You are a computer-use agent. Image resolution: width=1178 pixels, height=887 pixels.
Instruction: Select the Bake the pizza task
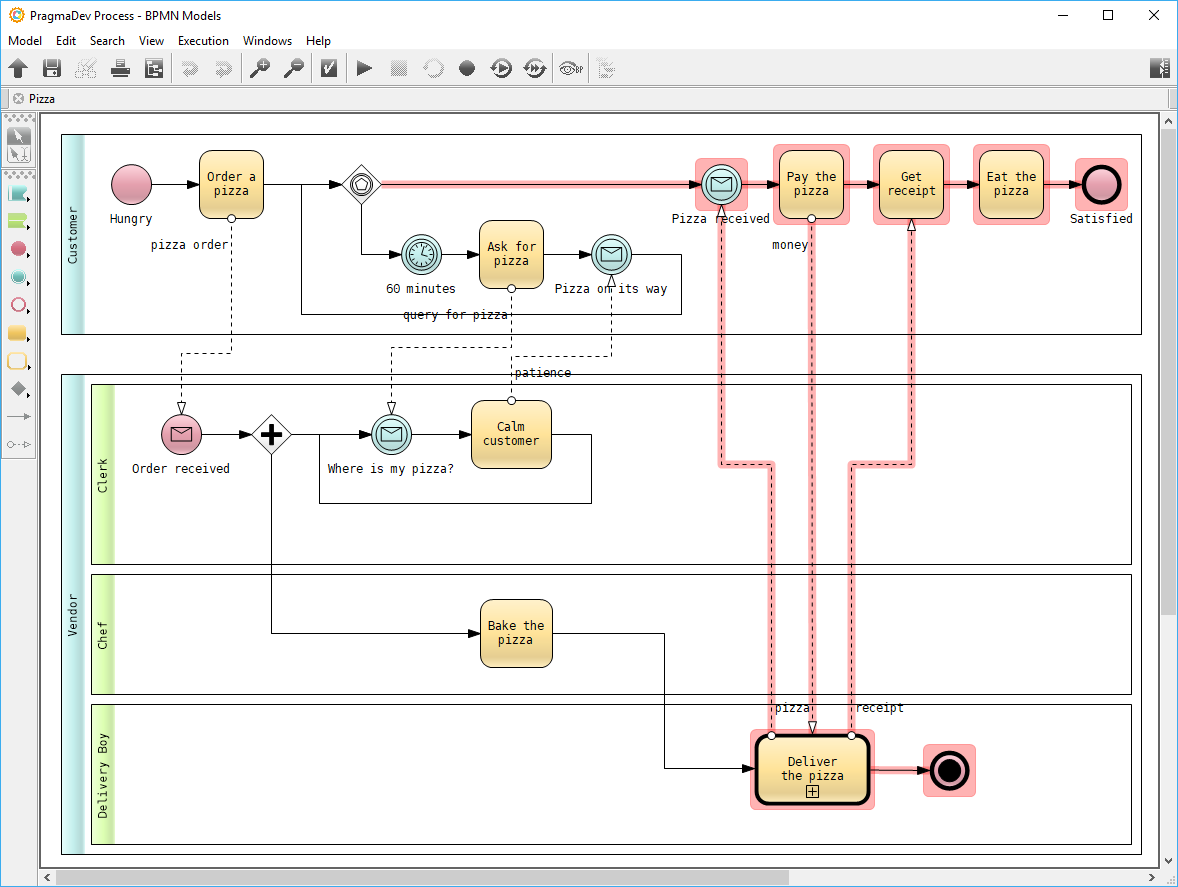(515, 633)
